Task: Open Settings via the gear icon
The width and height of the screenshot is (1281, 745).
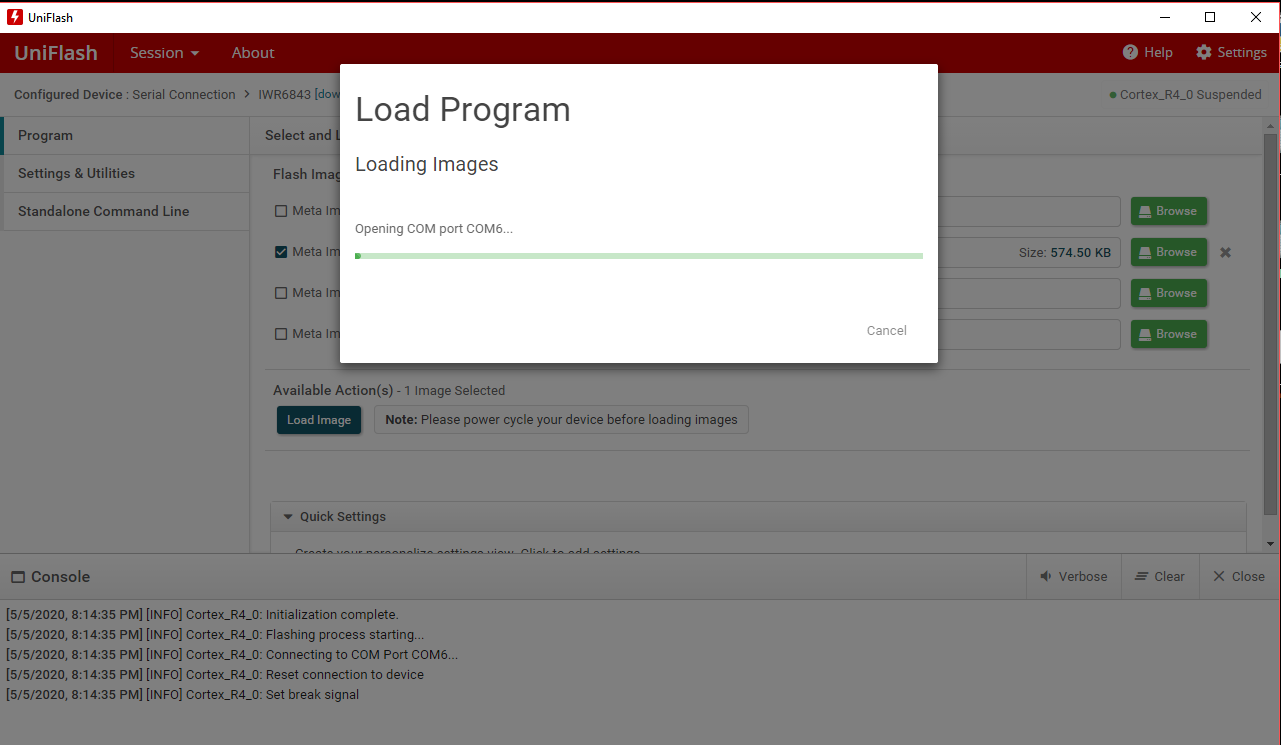Action: point(1204,52)
